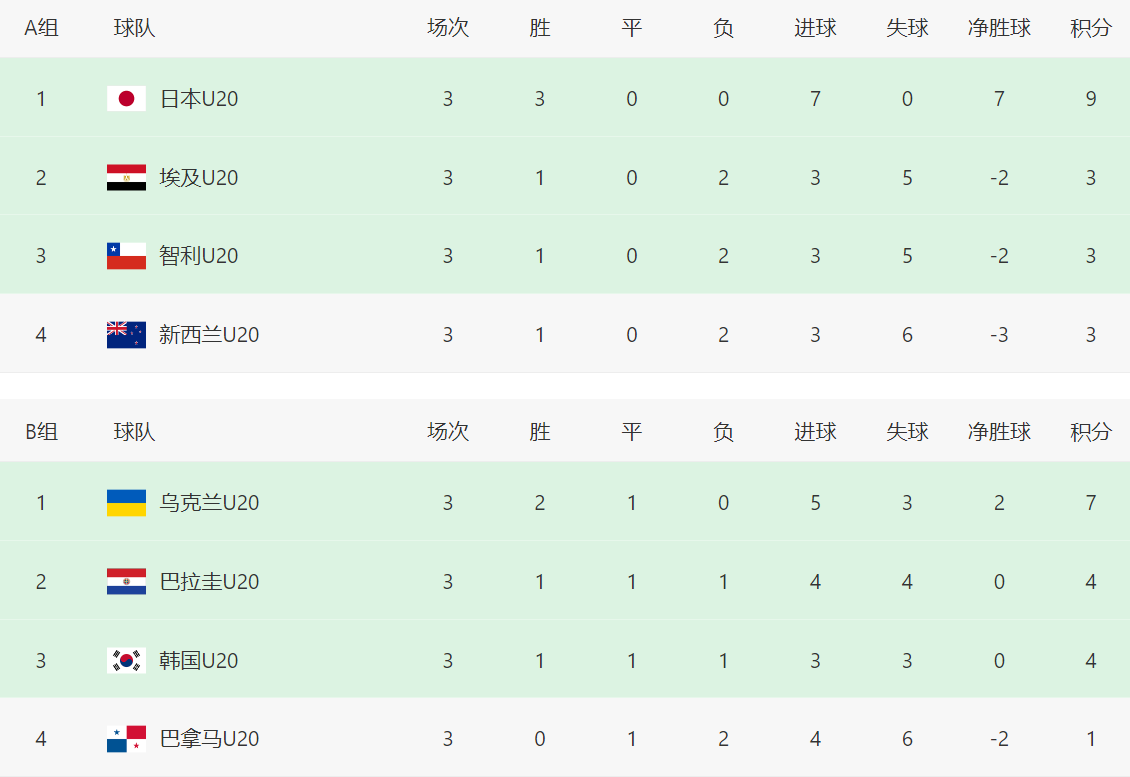
Task: Click the Japan flag icon
Action: point(126,98)
